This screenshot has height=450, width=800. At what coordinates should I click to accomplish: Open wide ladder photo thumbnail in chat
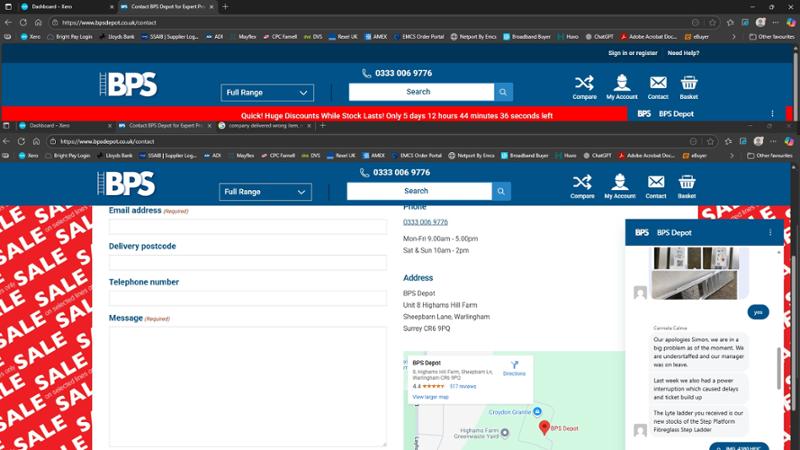coord(694,285)
